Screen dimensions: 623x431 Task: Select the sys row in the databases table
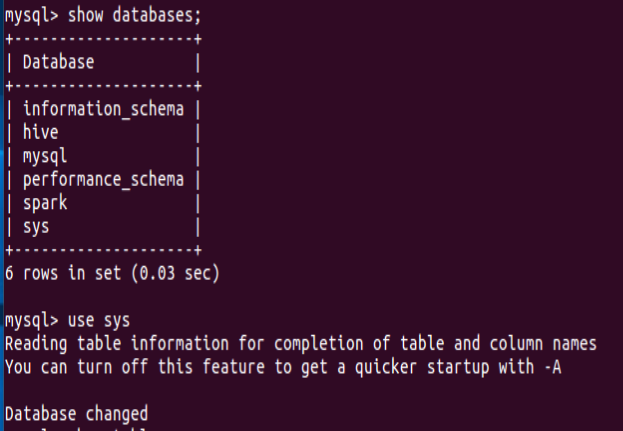pos(36,226)
